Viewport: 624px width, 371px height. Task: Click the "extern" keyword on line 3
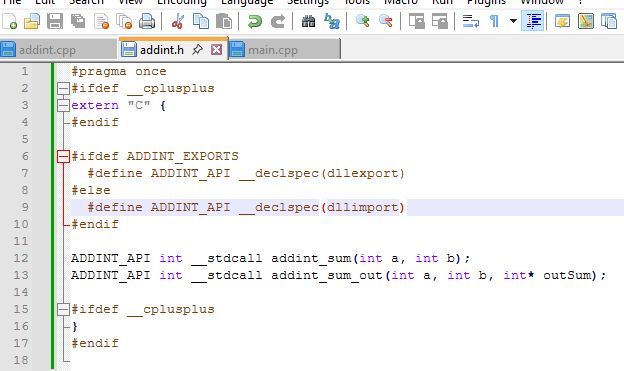tap(95, 105)
